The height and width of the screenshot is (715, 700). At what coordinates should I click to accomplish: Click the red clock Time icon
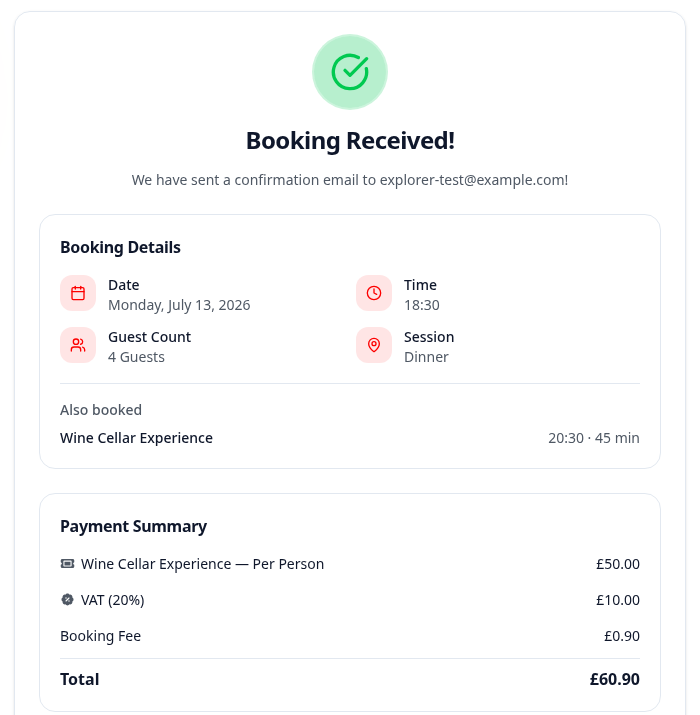(x=374, y=293)
